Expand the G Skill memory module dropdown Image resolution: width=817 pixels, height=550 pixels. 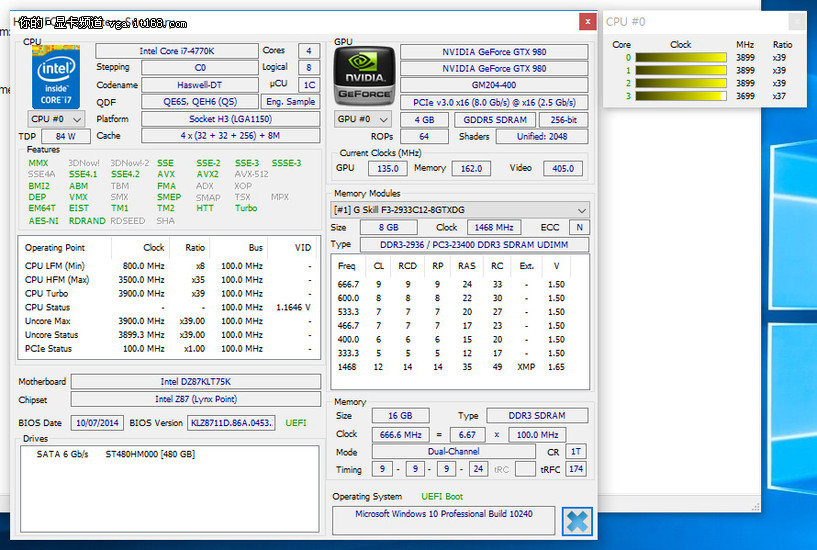pyautogui.click(x=460, y=210)
